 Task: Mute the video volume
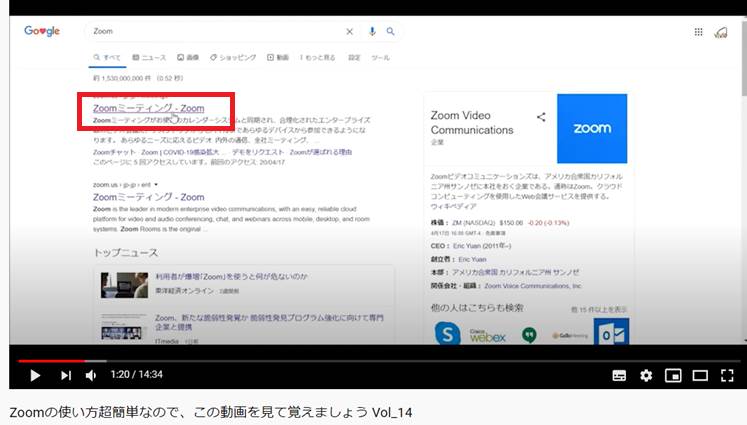91,375
